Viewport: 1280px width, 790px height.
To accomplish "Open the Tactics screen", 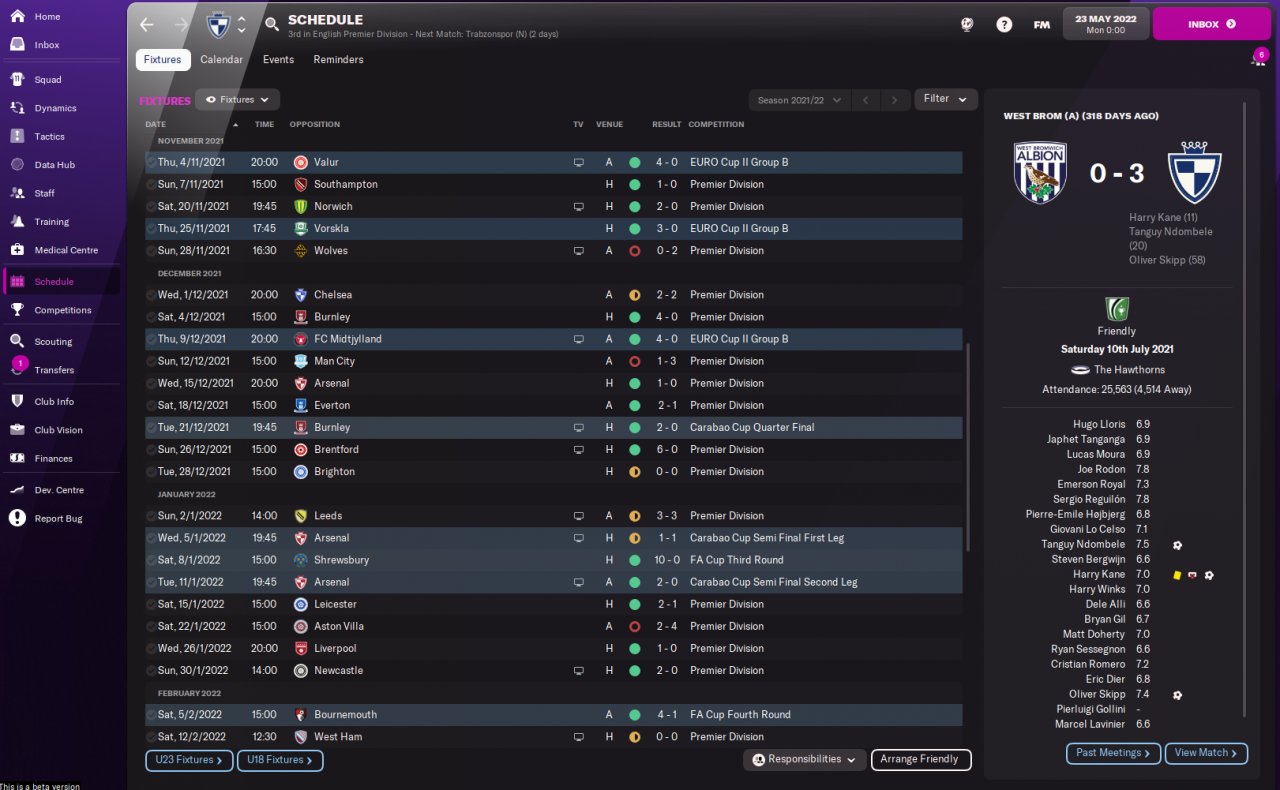I will (x=49, y=136).
